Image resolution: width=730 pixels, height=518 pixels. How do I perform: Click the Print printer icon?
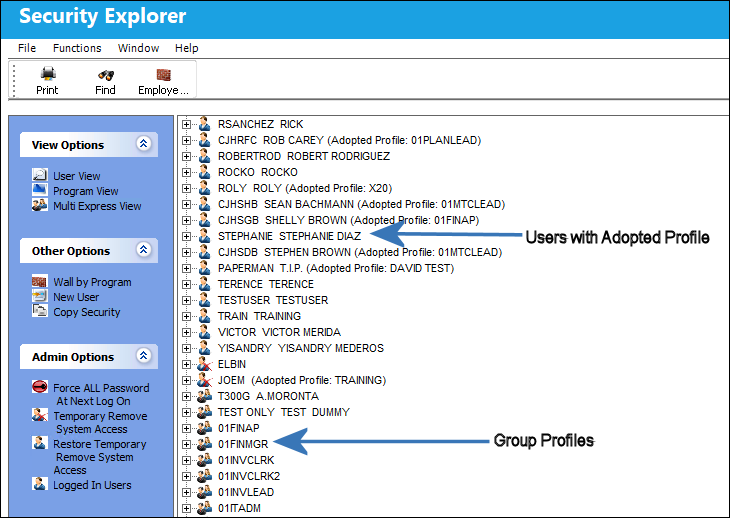click(47, 74)
